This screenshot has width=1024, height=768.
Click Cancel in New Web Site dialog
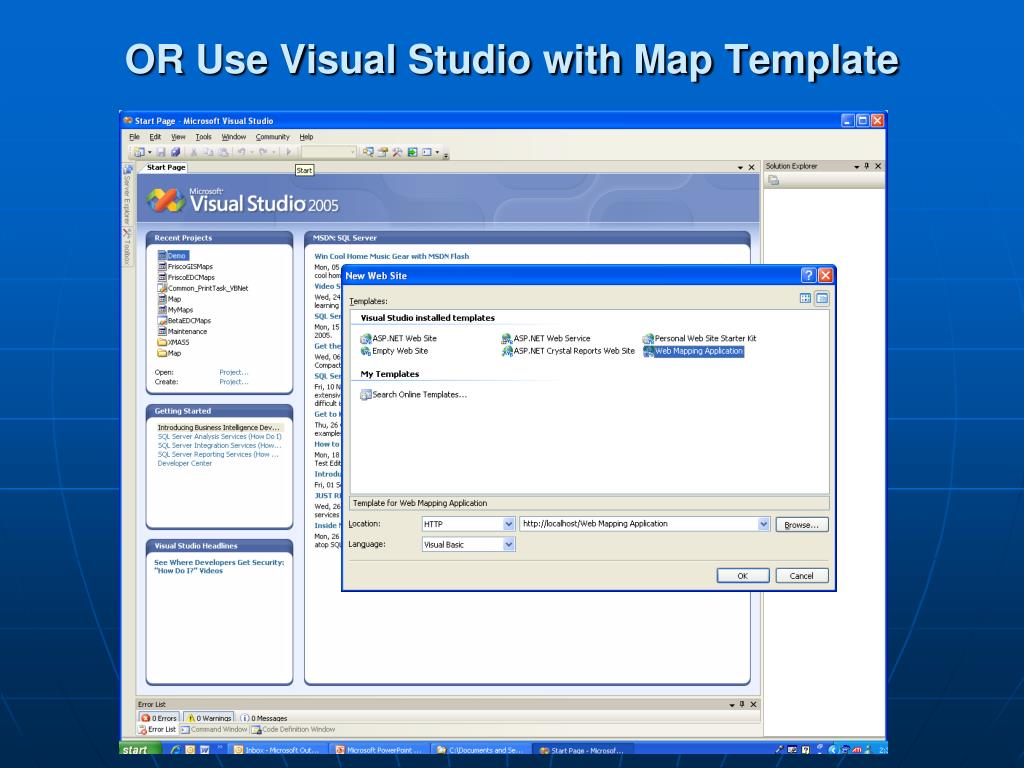[x=802, y=575]
